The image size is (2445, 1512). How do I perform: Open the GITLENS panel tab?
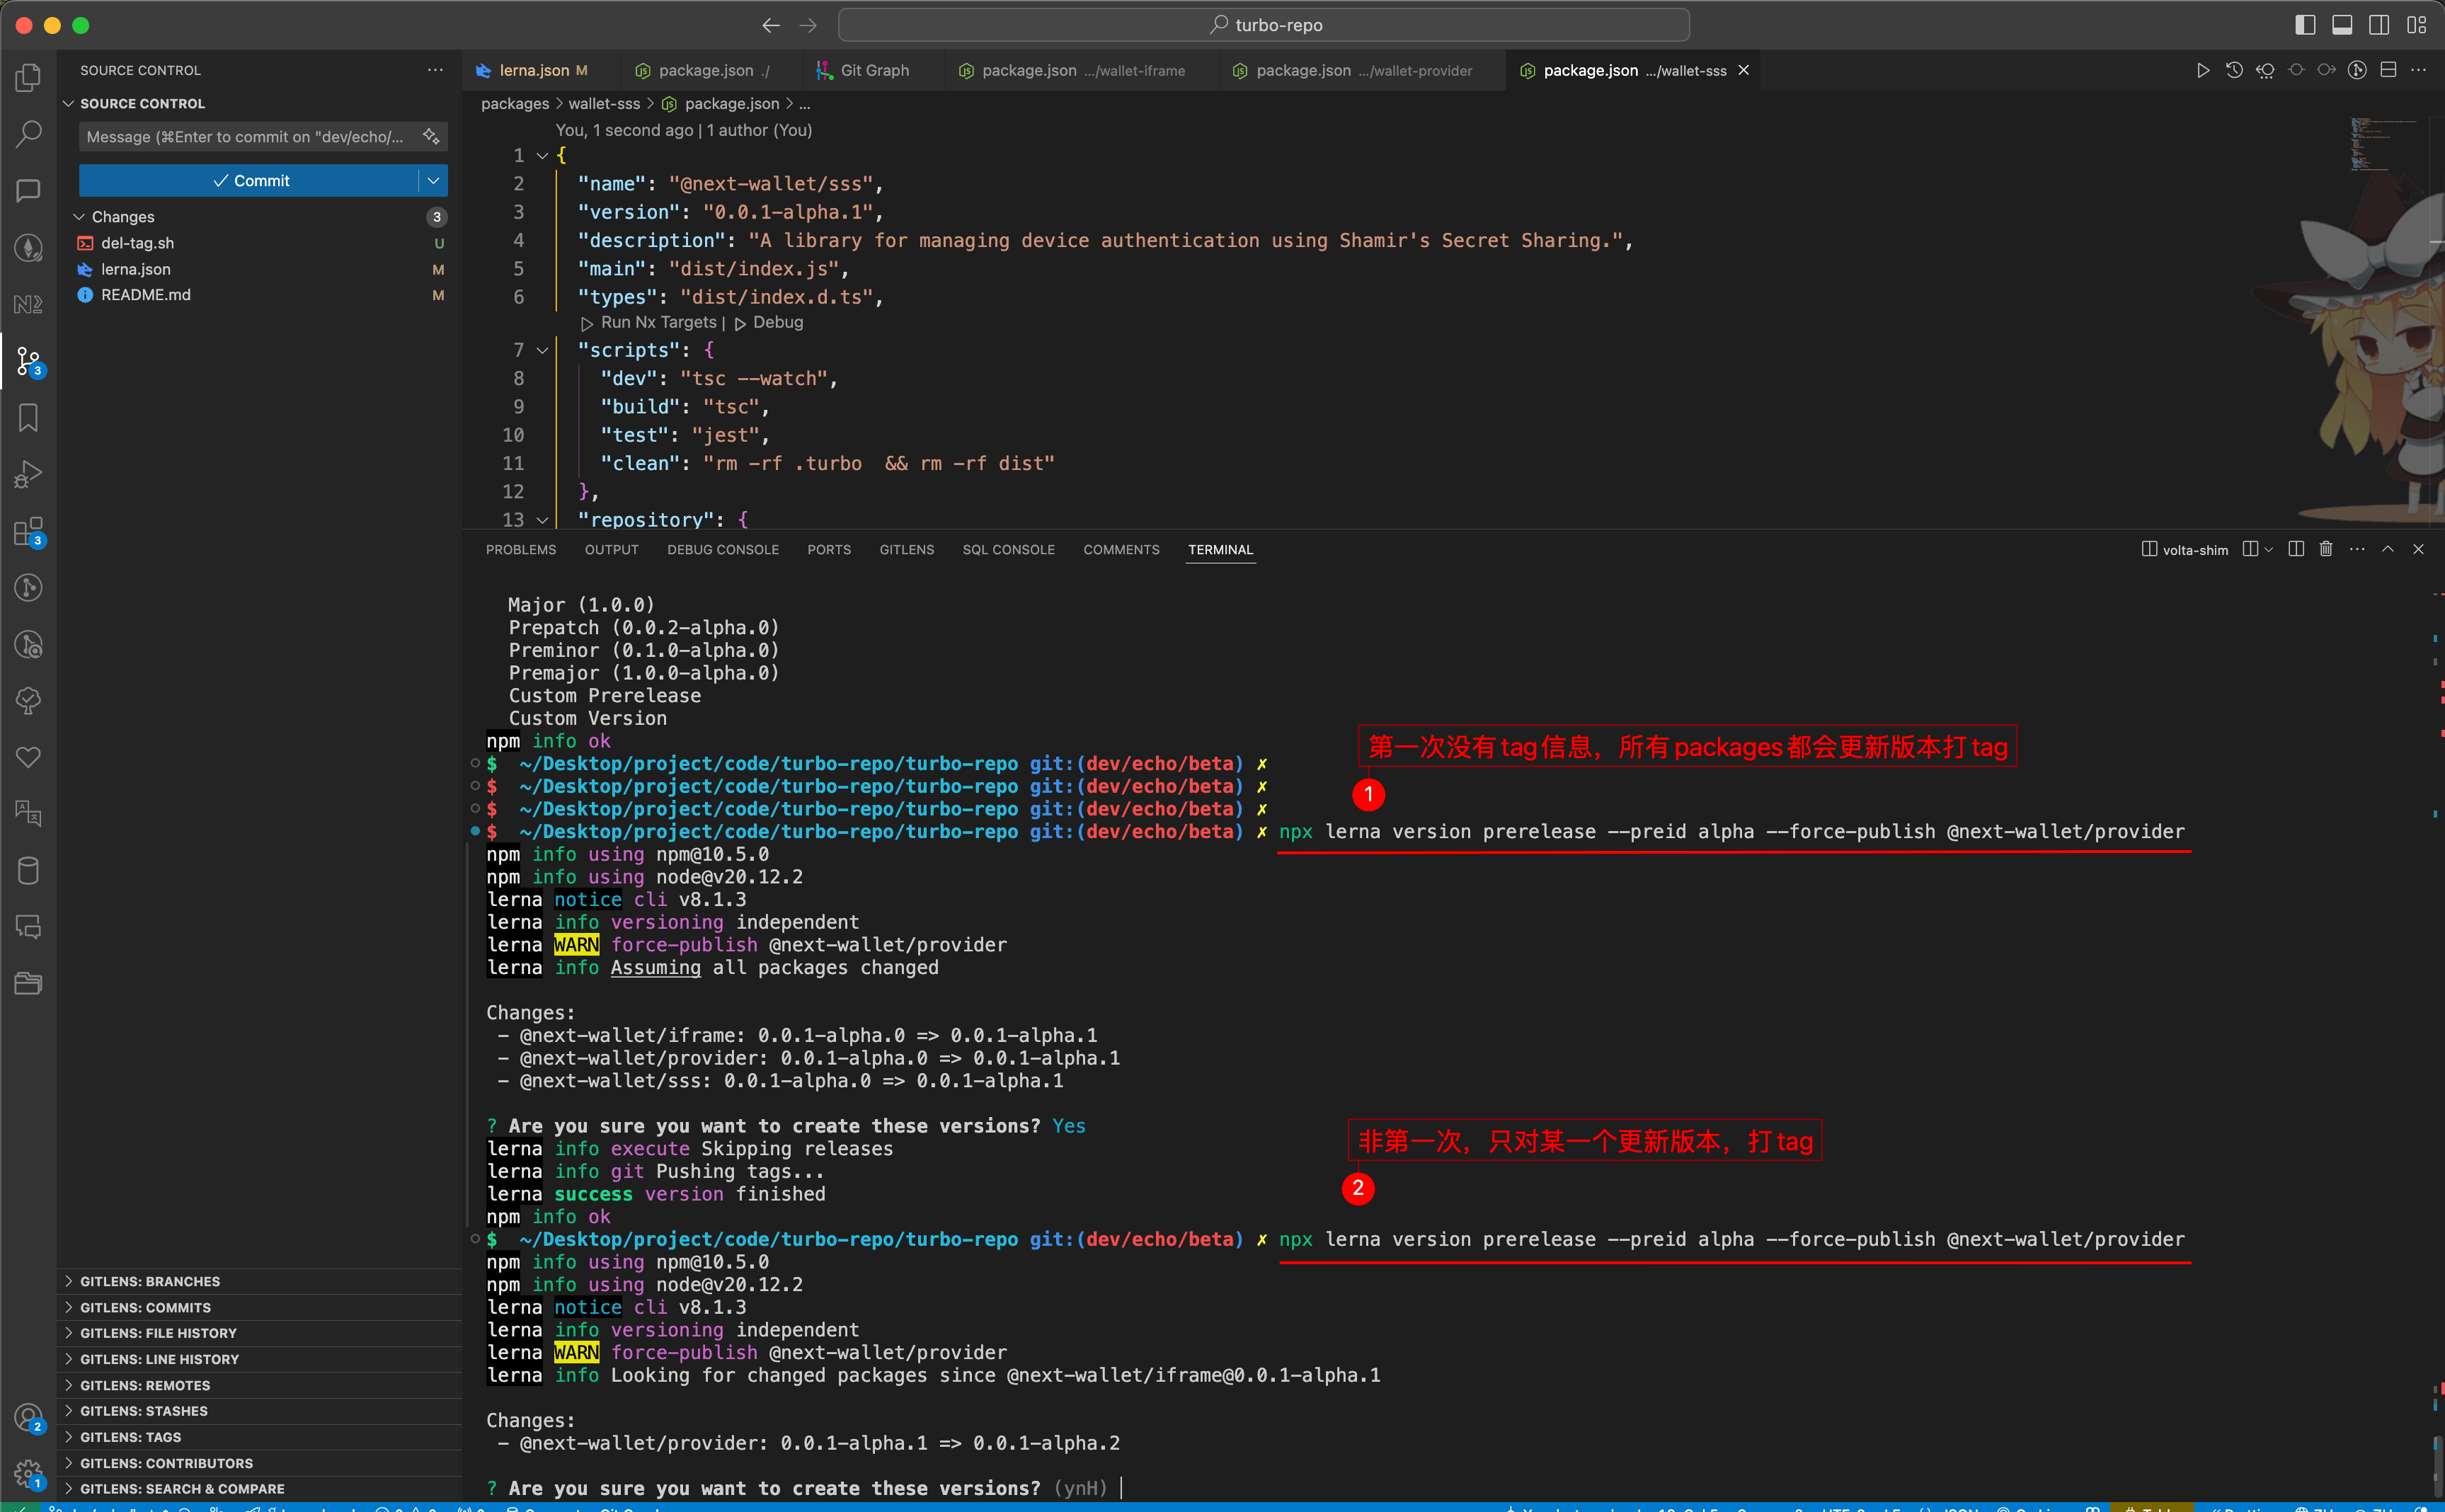point(907,549)
